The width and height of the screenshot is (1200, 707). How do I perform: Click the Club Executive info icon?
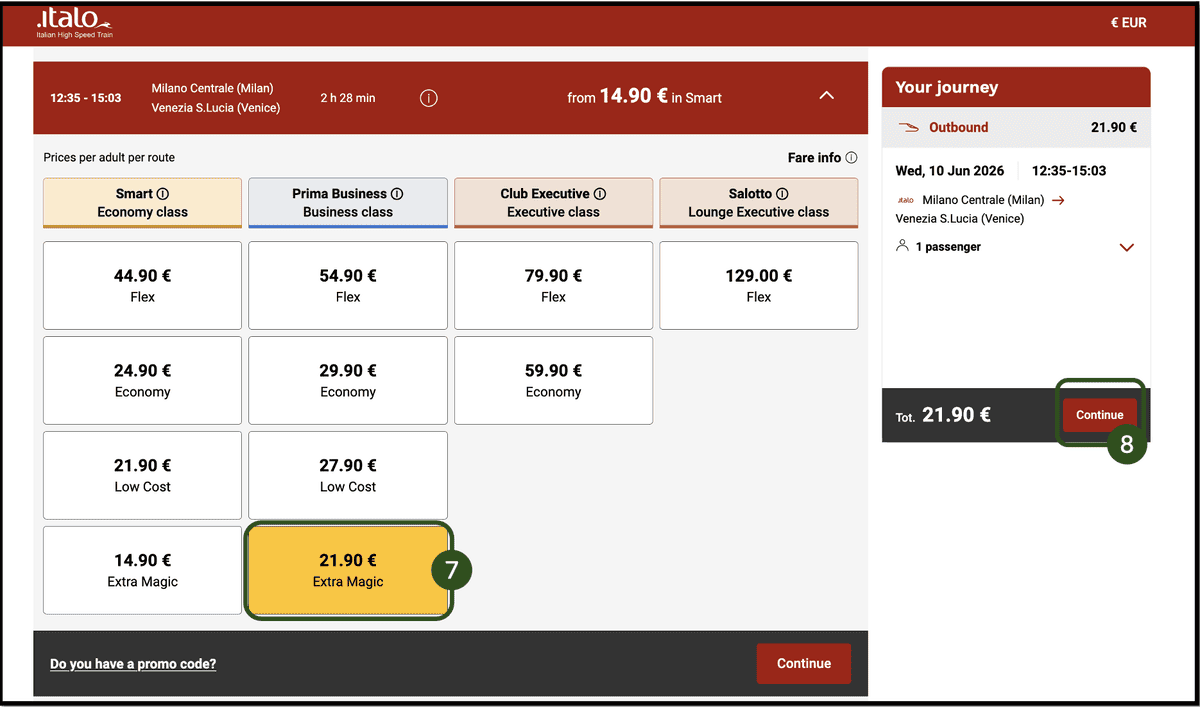(x=600, y=194)
